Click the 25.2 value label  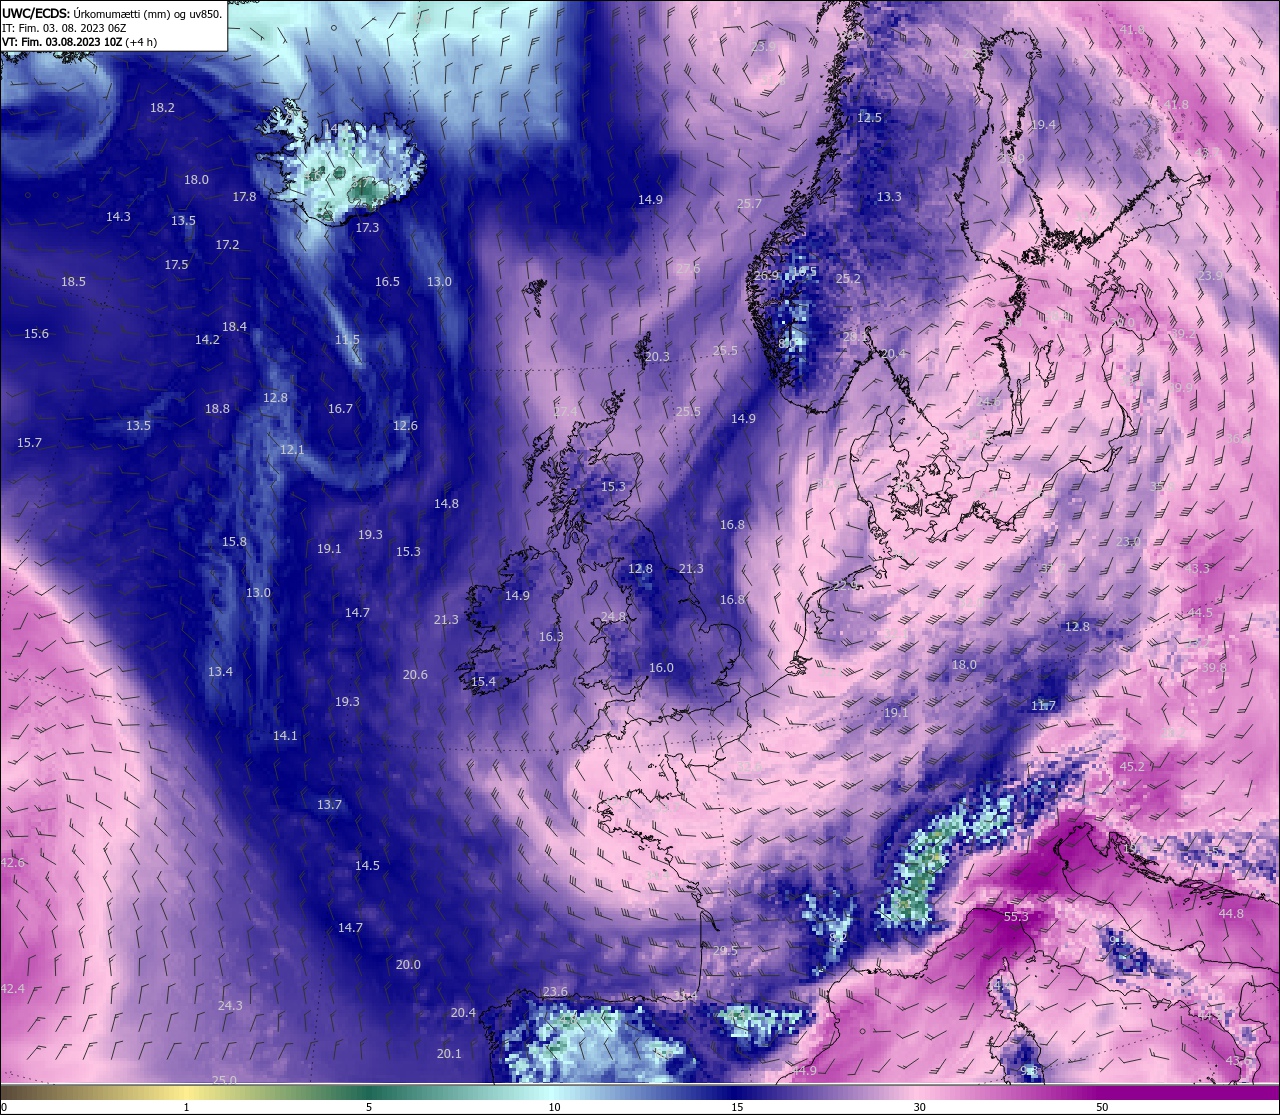[x=848, y=278]
